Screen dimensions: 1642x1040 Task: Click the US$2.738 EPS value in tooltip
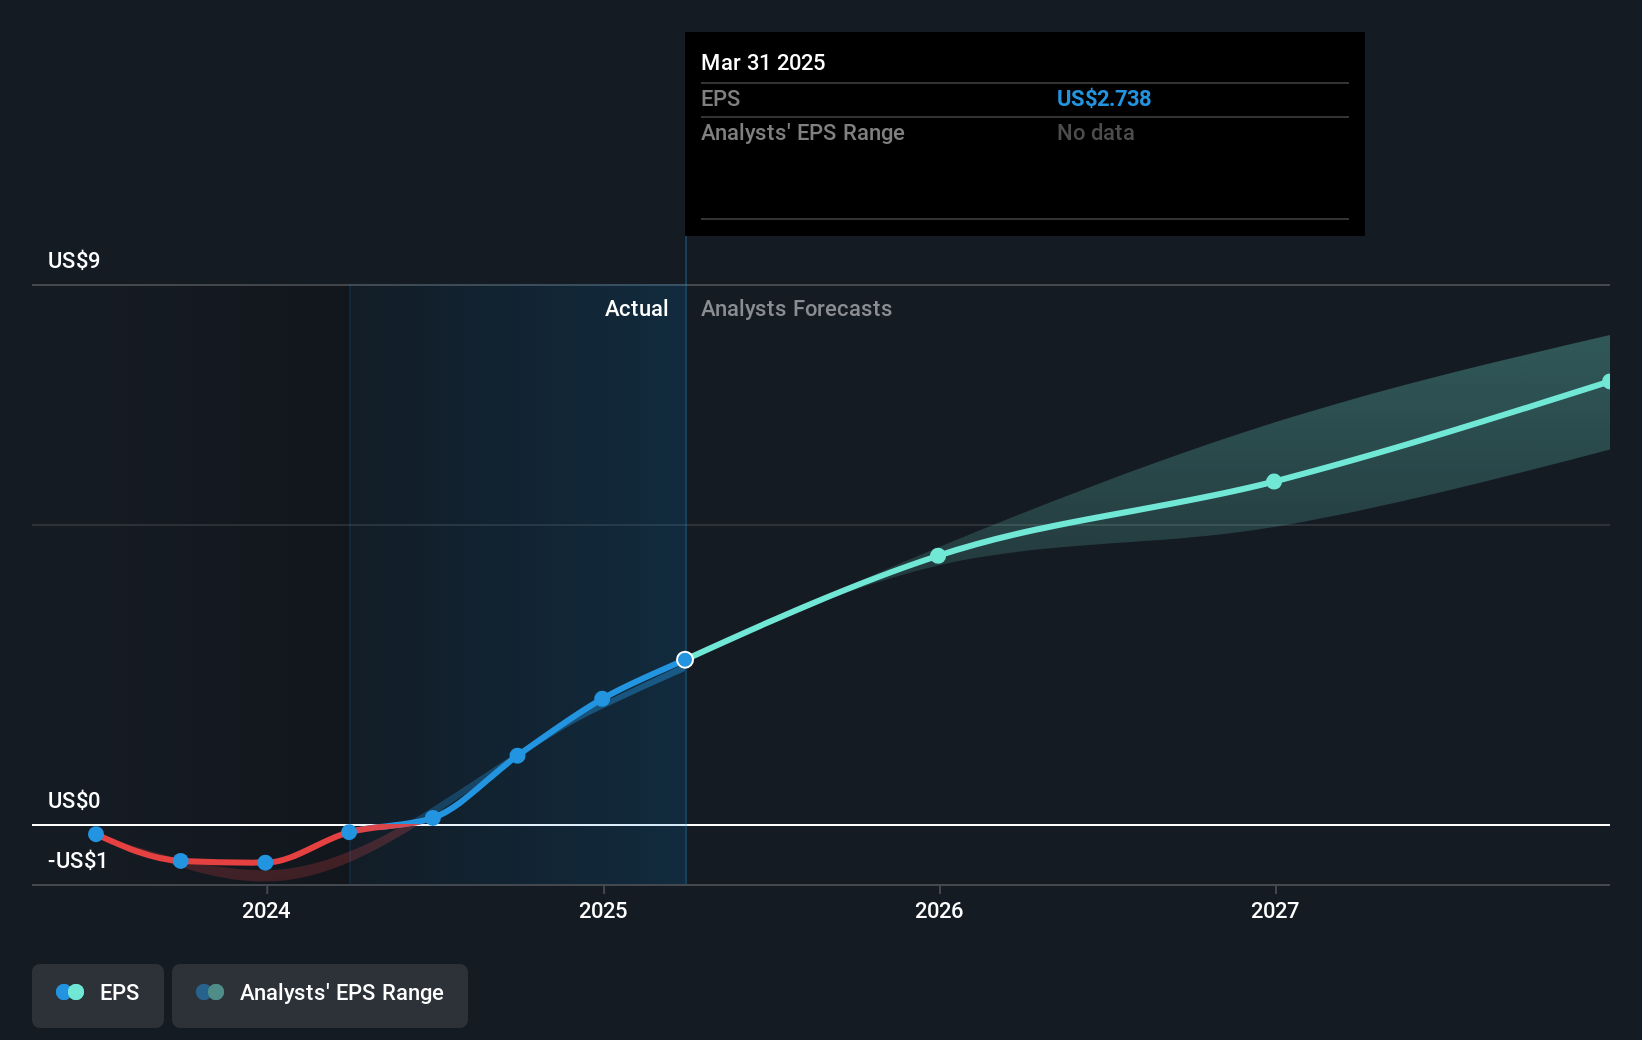tap(1104, 98)
